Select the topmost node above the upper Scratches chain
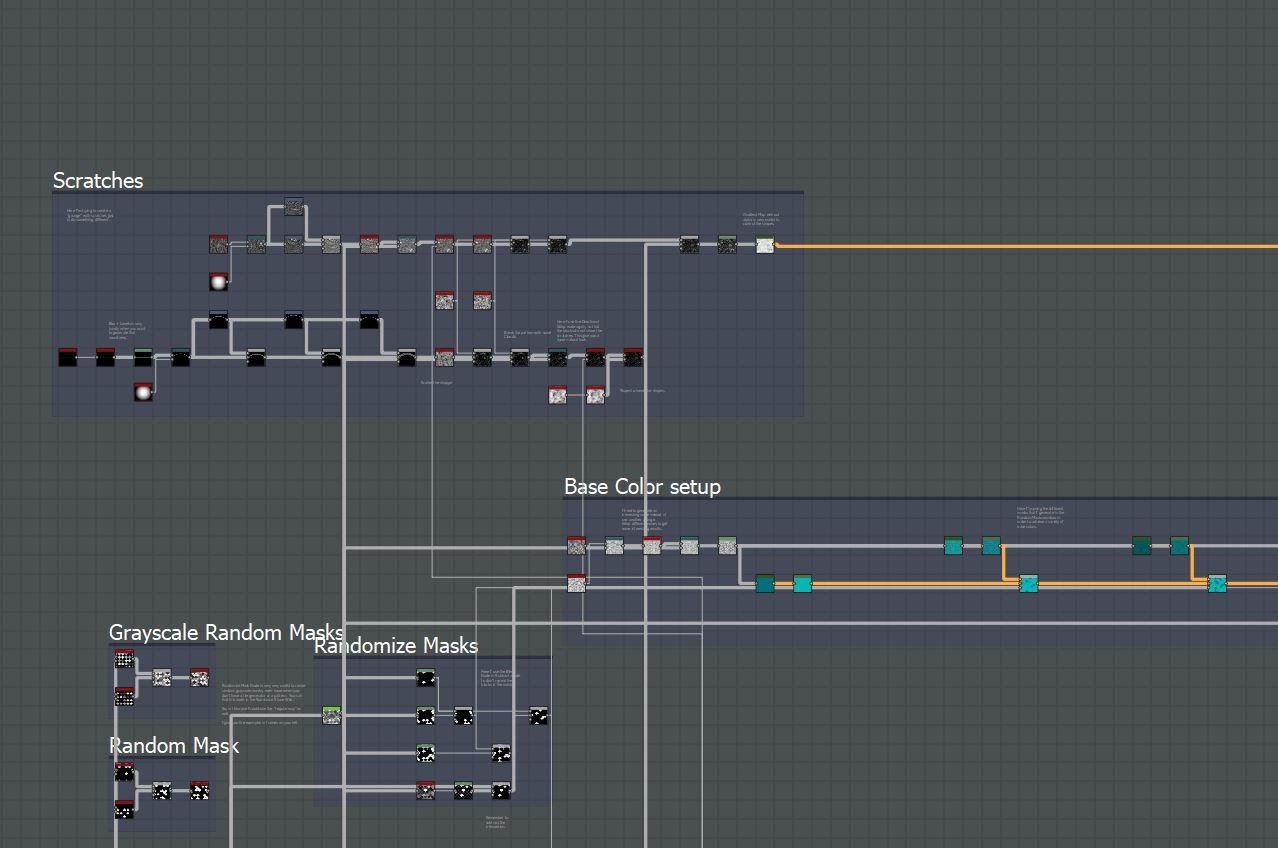 [293, 206]
